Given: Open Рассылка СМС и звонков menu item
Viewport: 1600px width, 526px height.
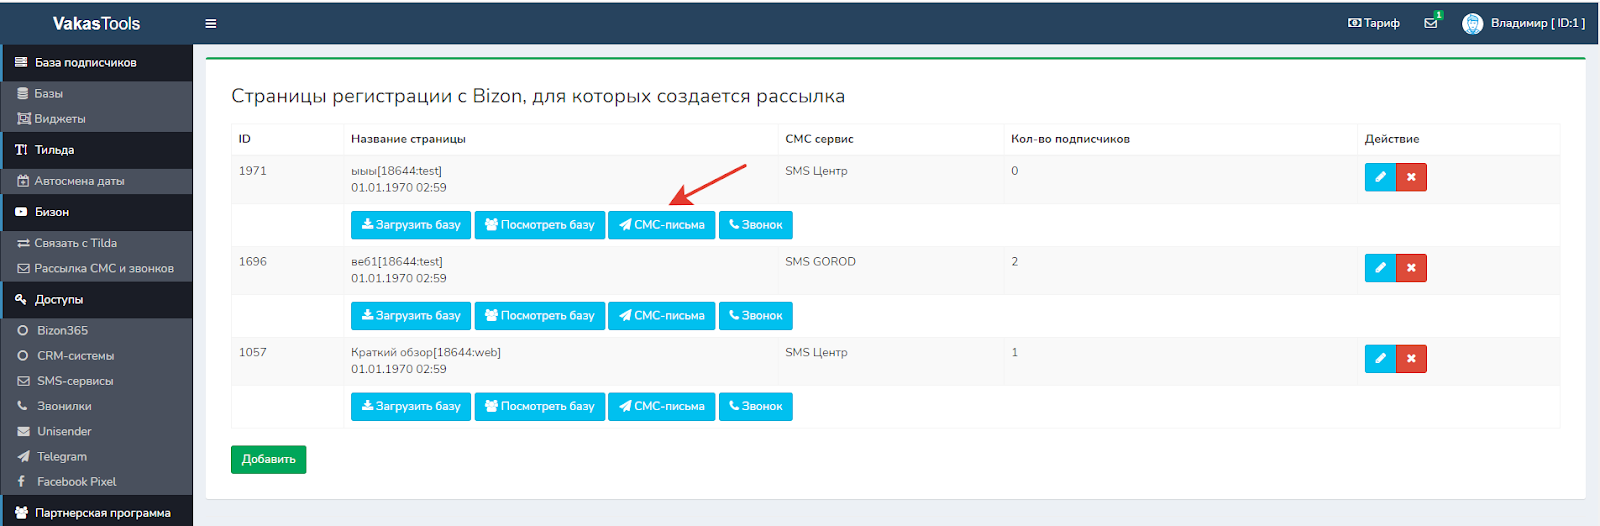Looking at the screenshot, I should click(103, 268).
